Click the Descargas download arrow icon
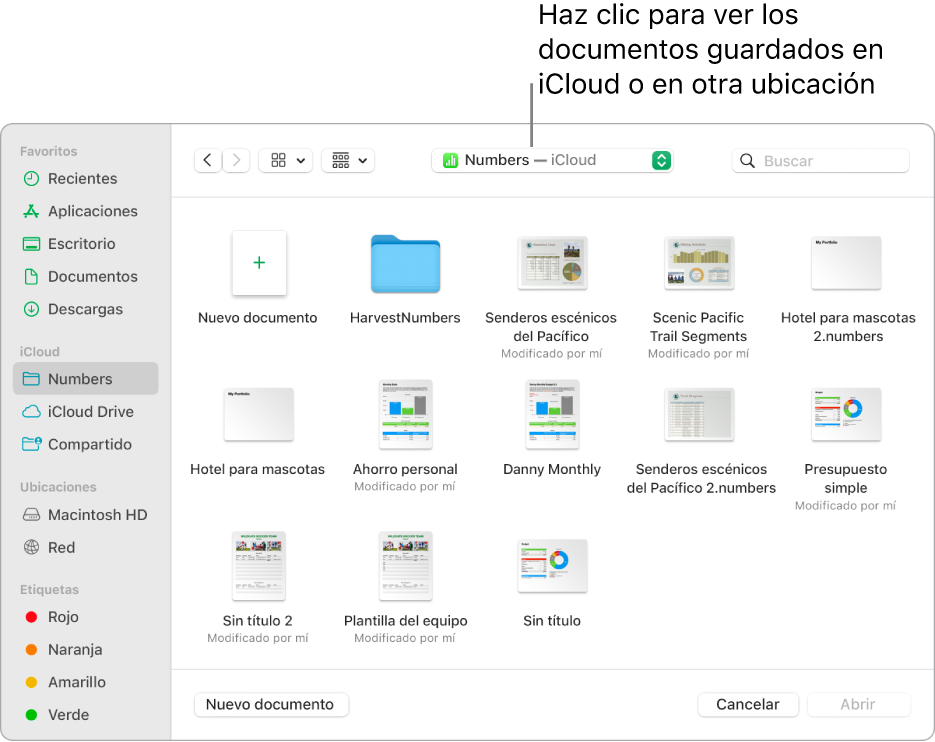 [x=31, y=309]
